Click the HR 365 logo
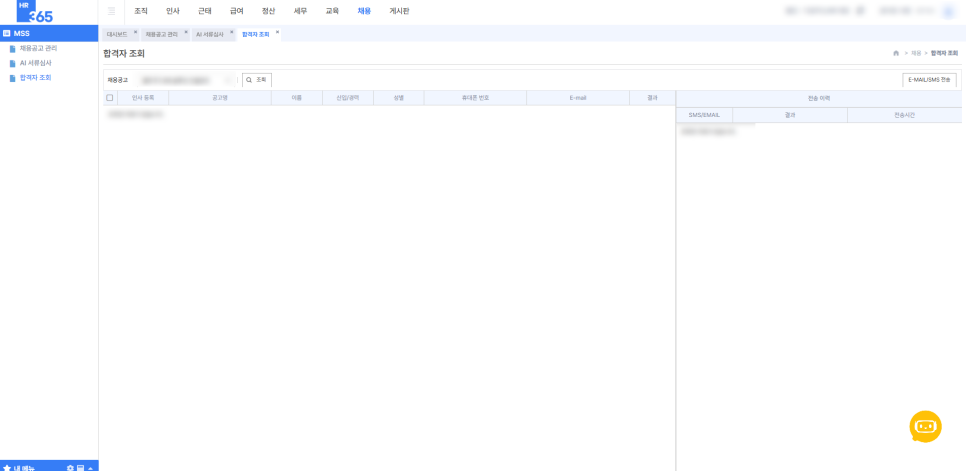The width and height of the screenshot is (966, 471). 34,11
